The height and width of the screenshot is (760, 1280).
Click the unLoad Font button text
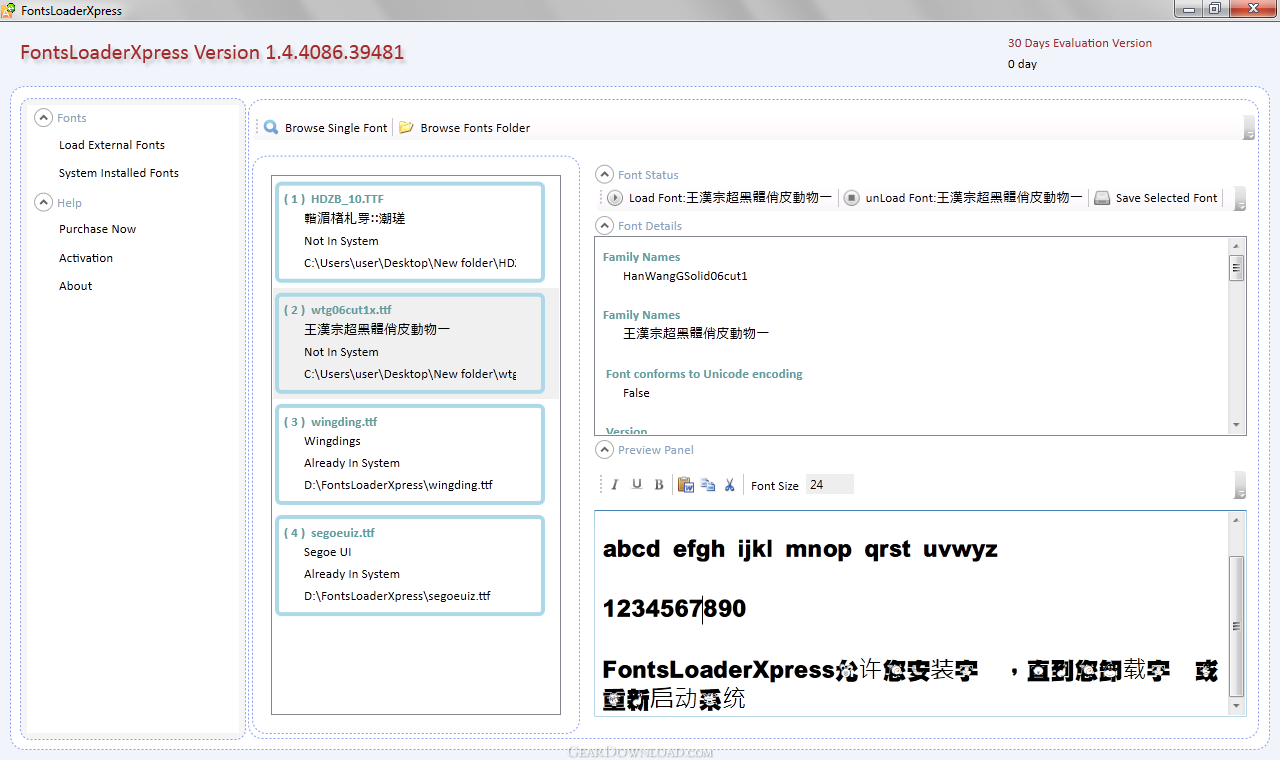[974, 198]
